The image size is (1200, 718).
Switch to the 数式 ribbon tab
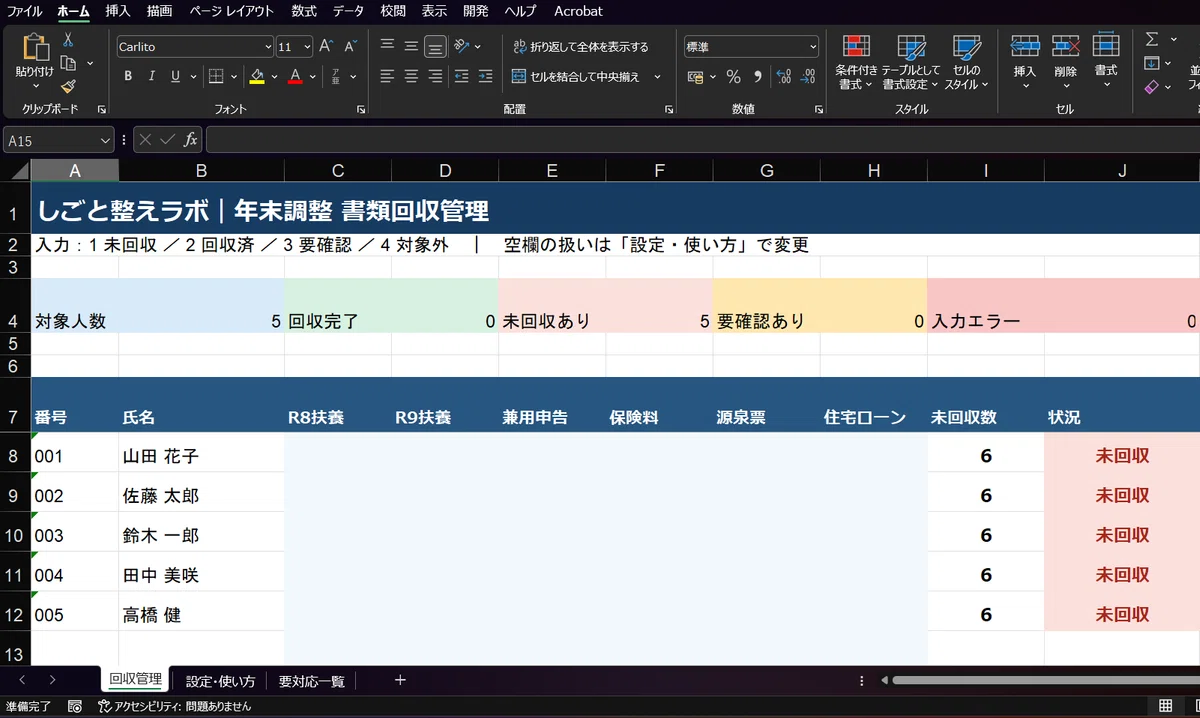304,11
